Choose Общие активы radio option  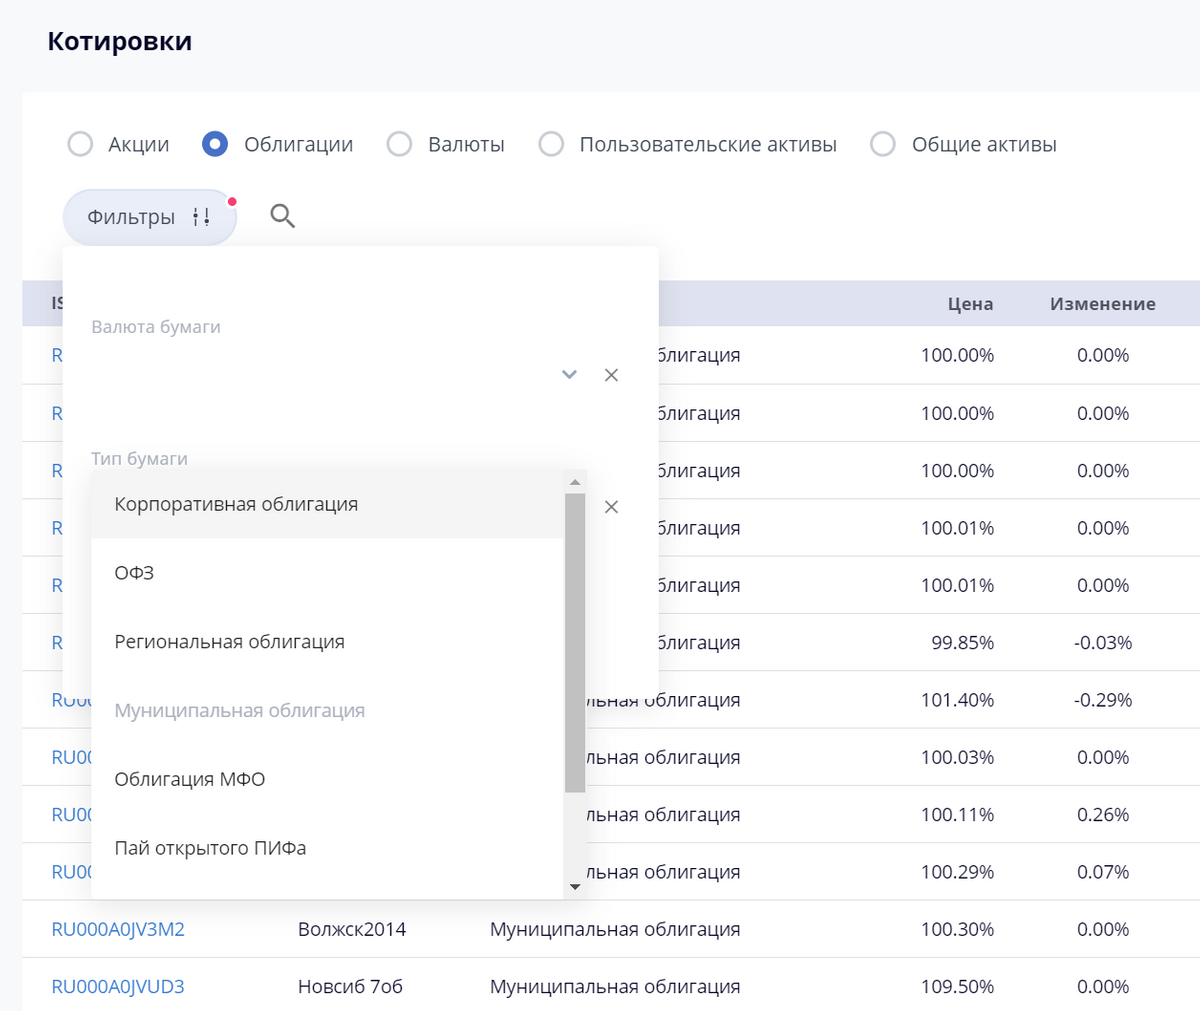coord(883,144)
